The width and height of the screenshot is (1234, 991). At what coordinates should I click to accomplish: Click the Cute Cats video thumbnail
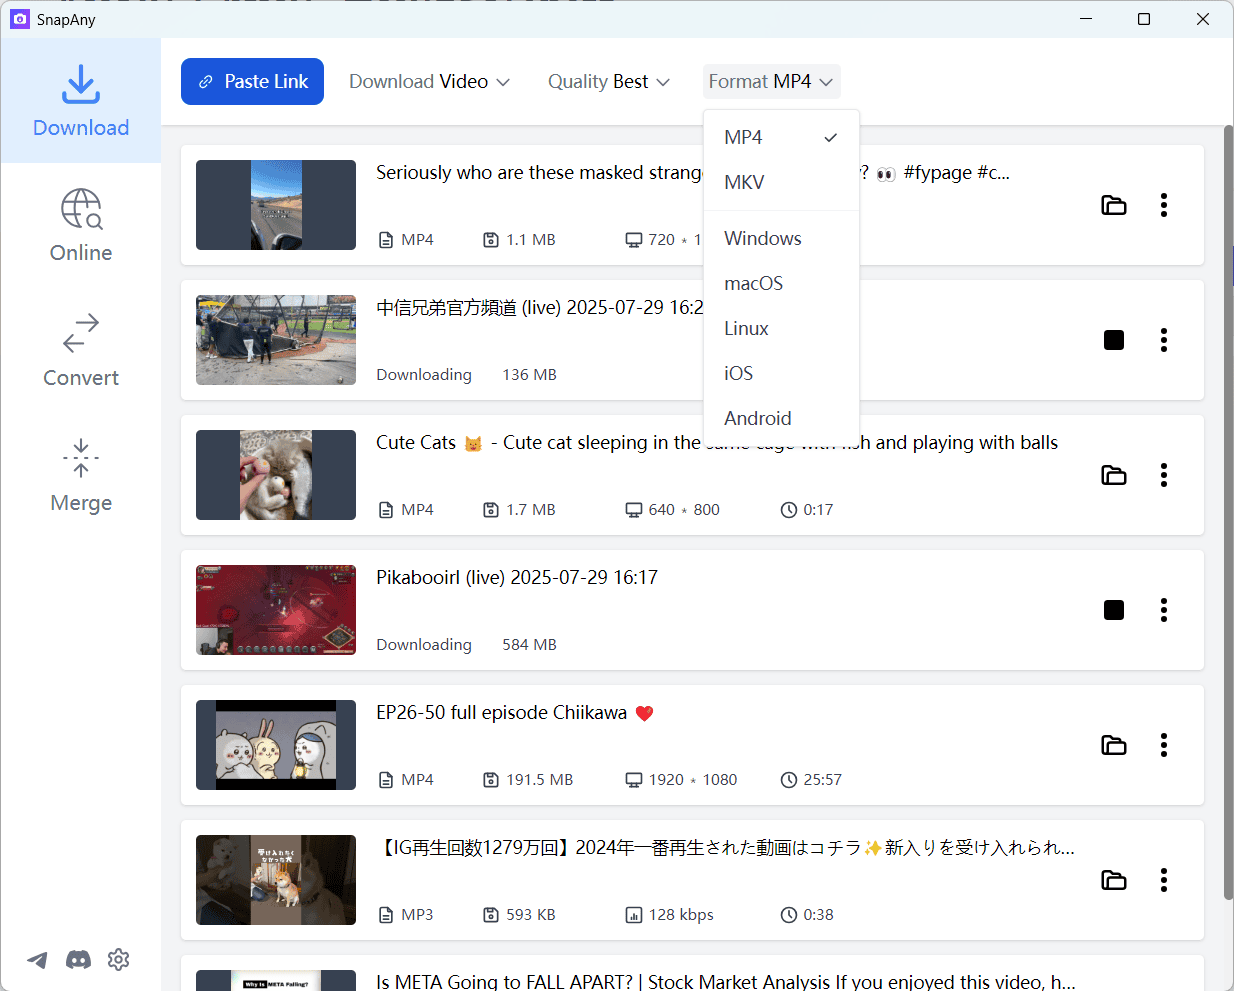coord(276,475)
